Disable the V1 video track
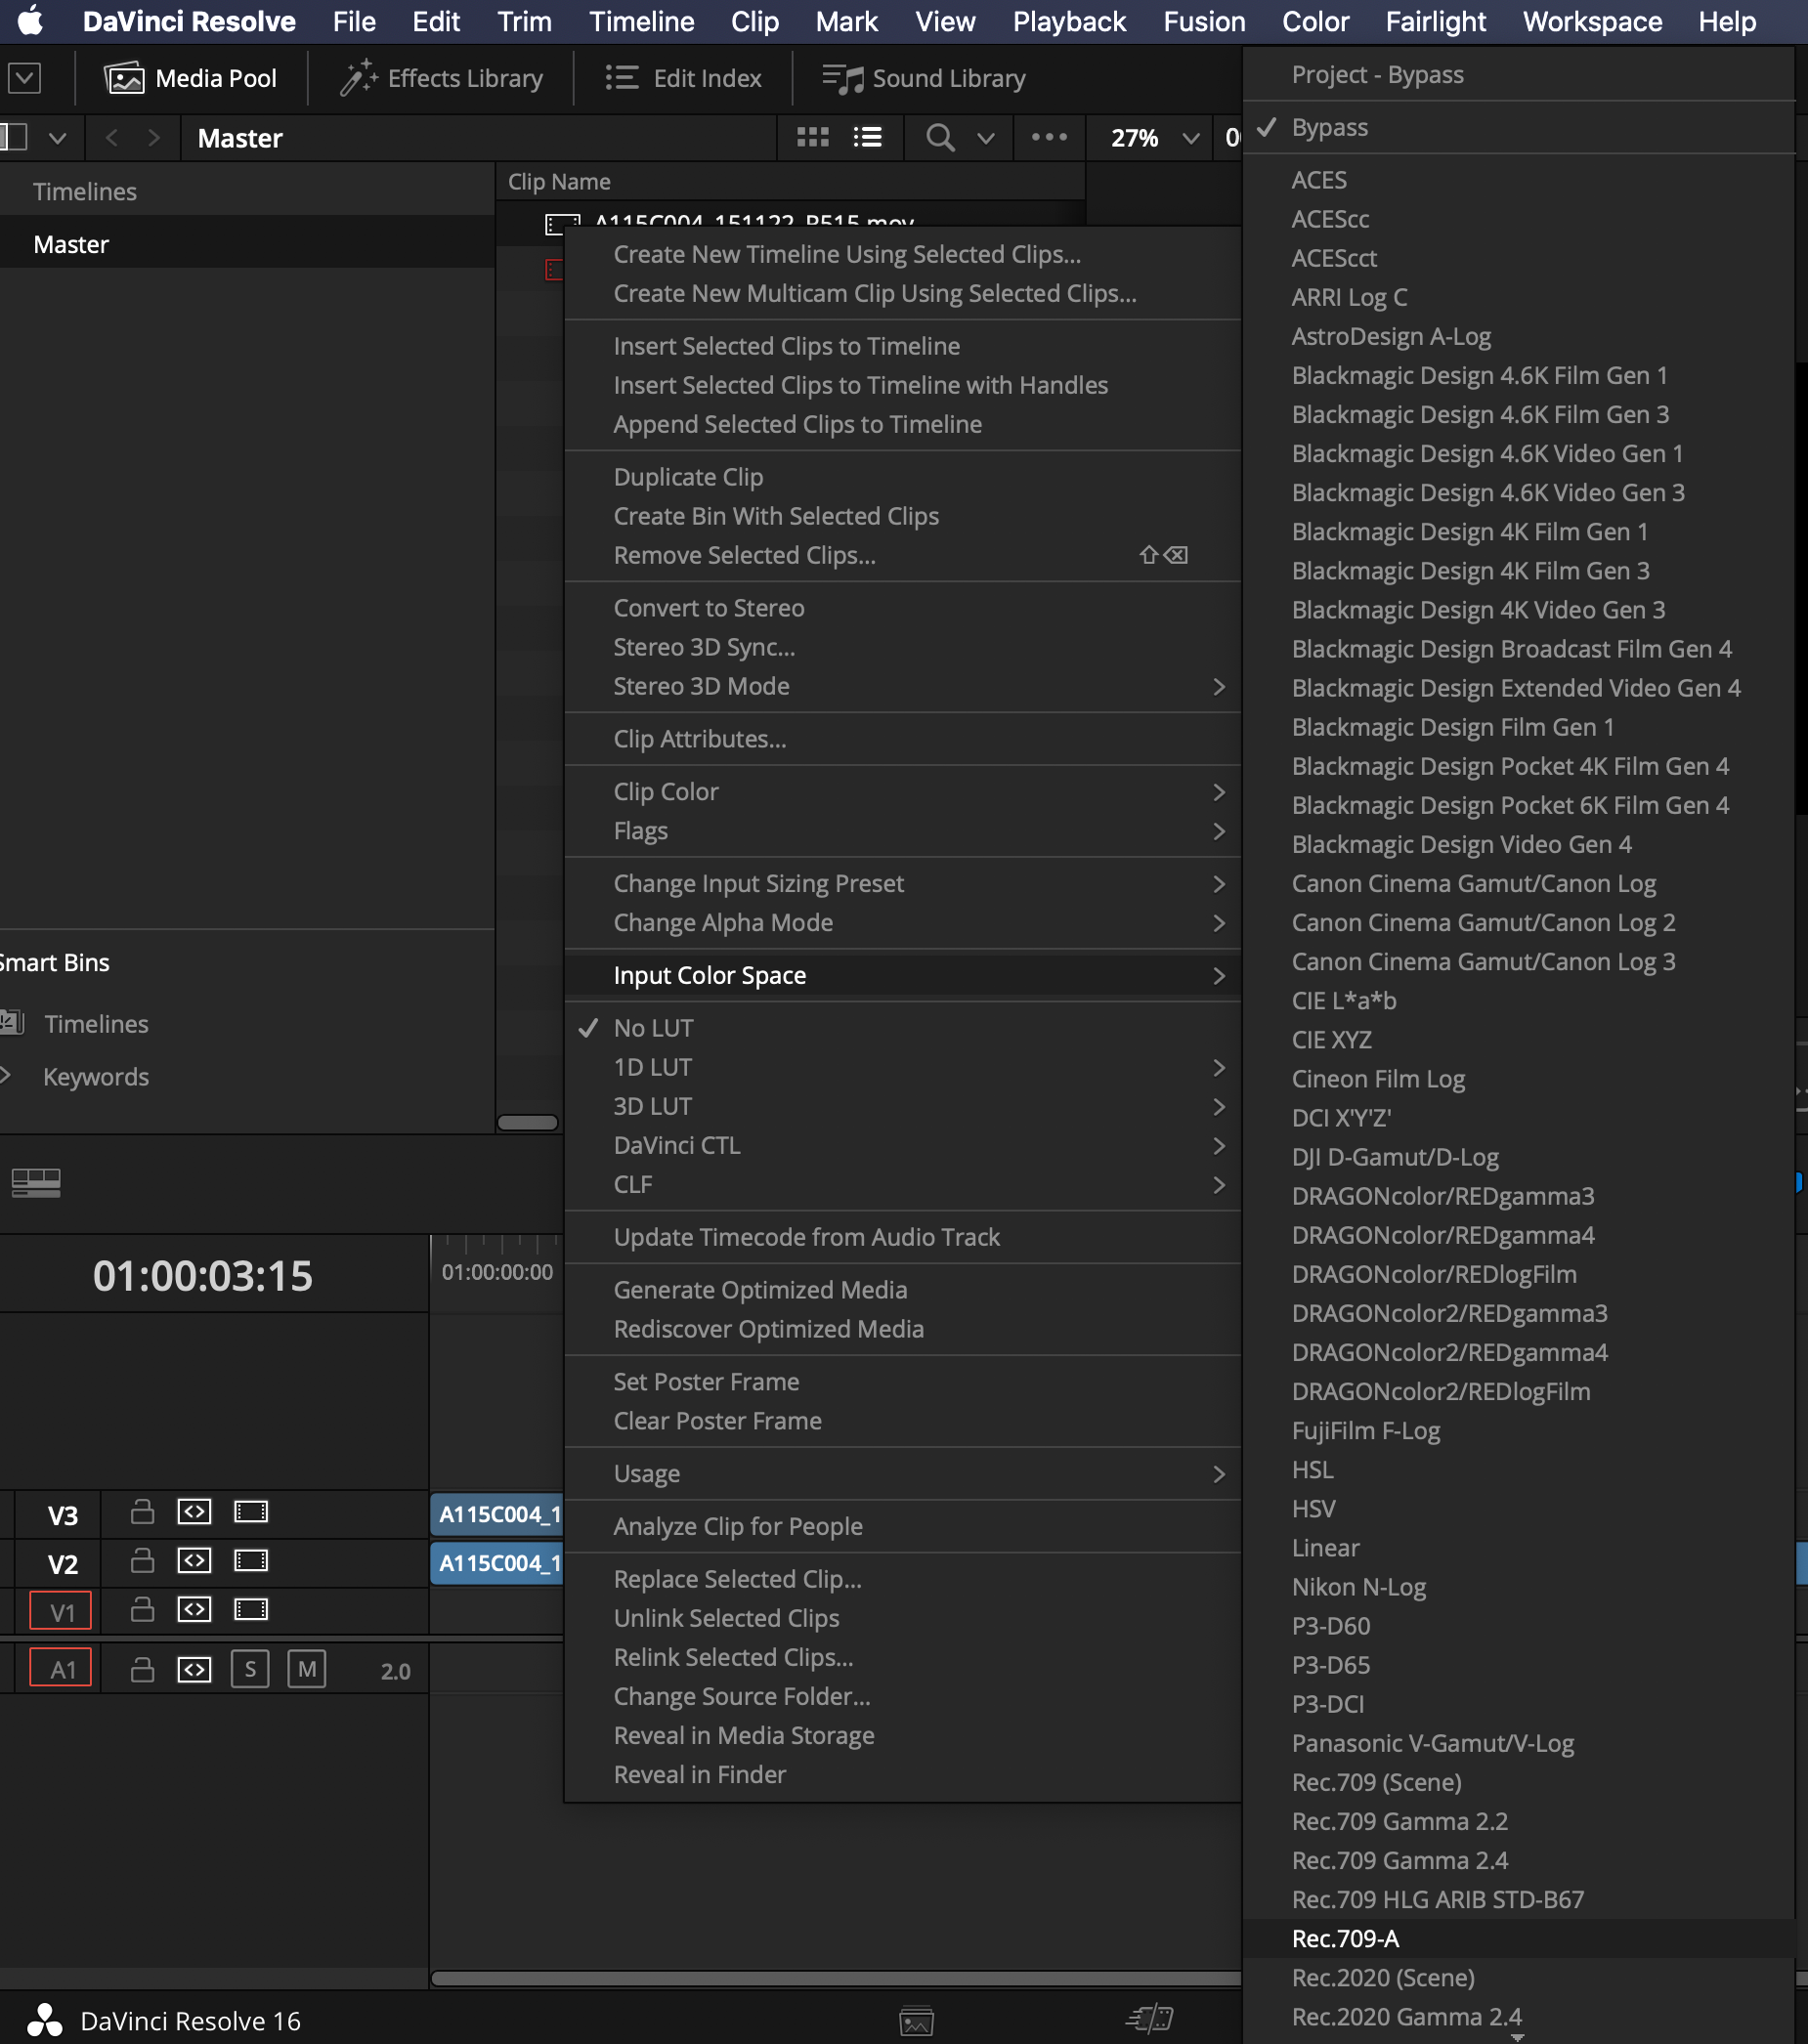Image resolution: width=1808 pixels, height=2044 pixels. (251, 1609)
